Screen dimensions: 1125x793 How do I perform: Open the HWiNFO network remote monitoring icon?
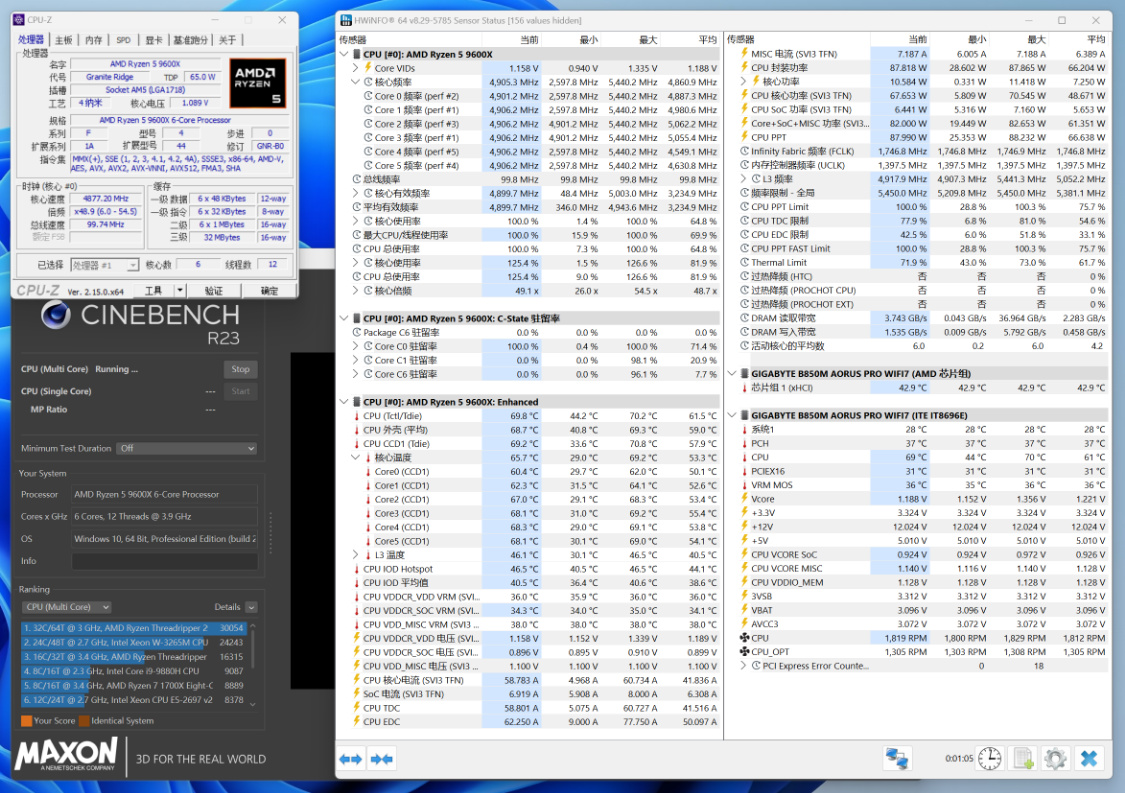(x=897, y=758)
